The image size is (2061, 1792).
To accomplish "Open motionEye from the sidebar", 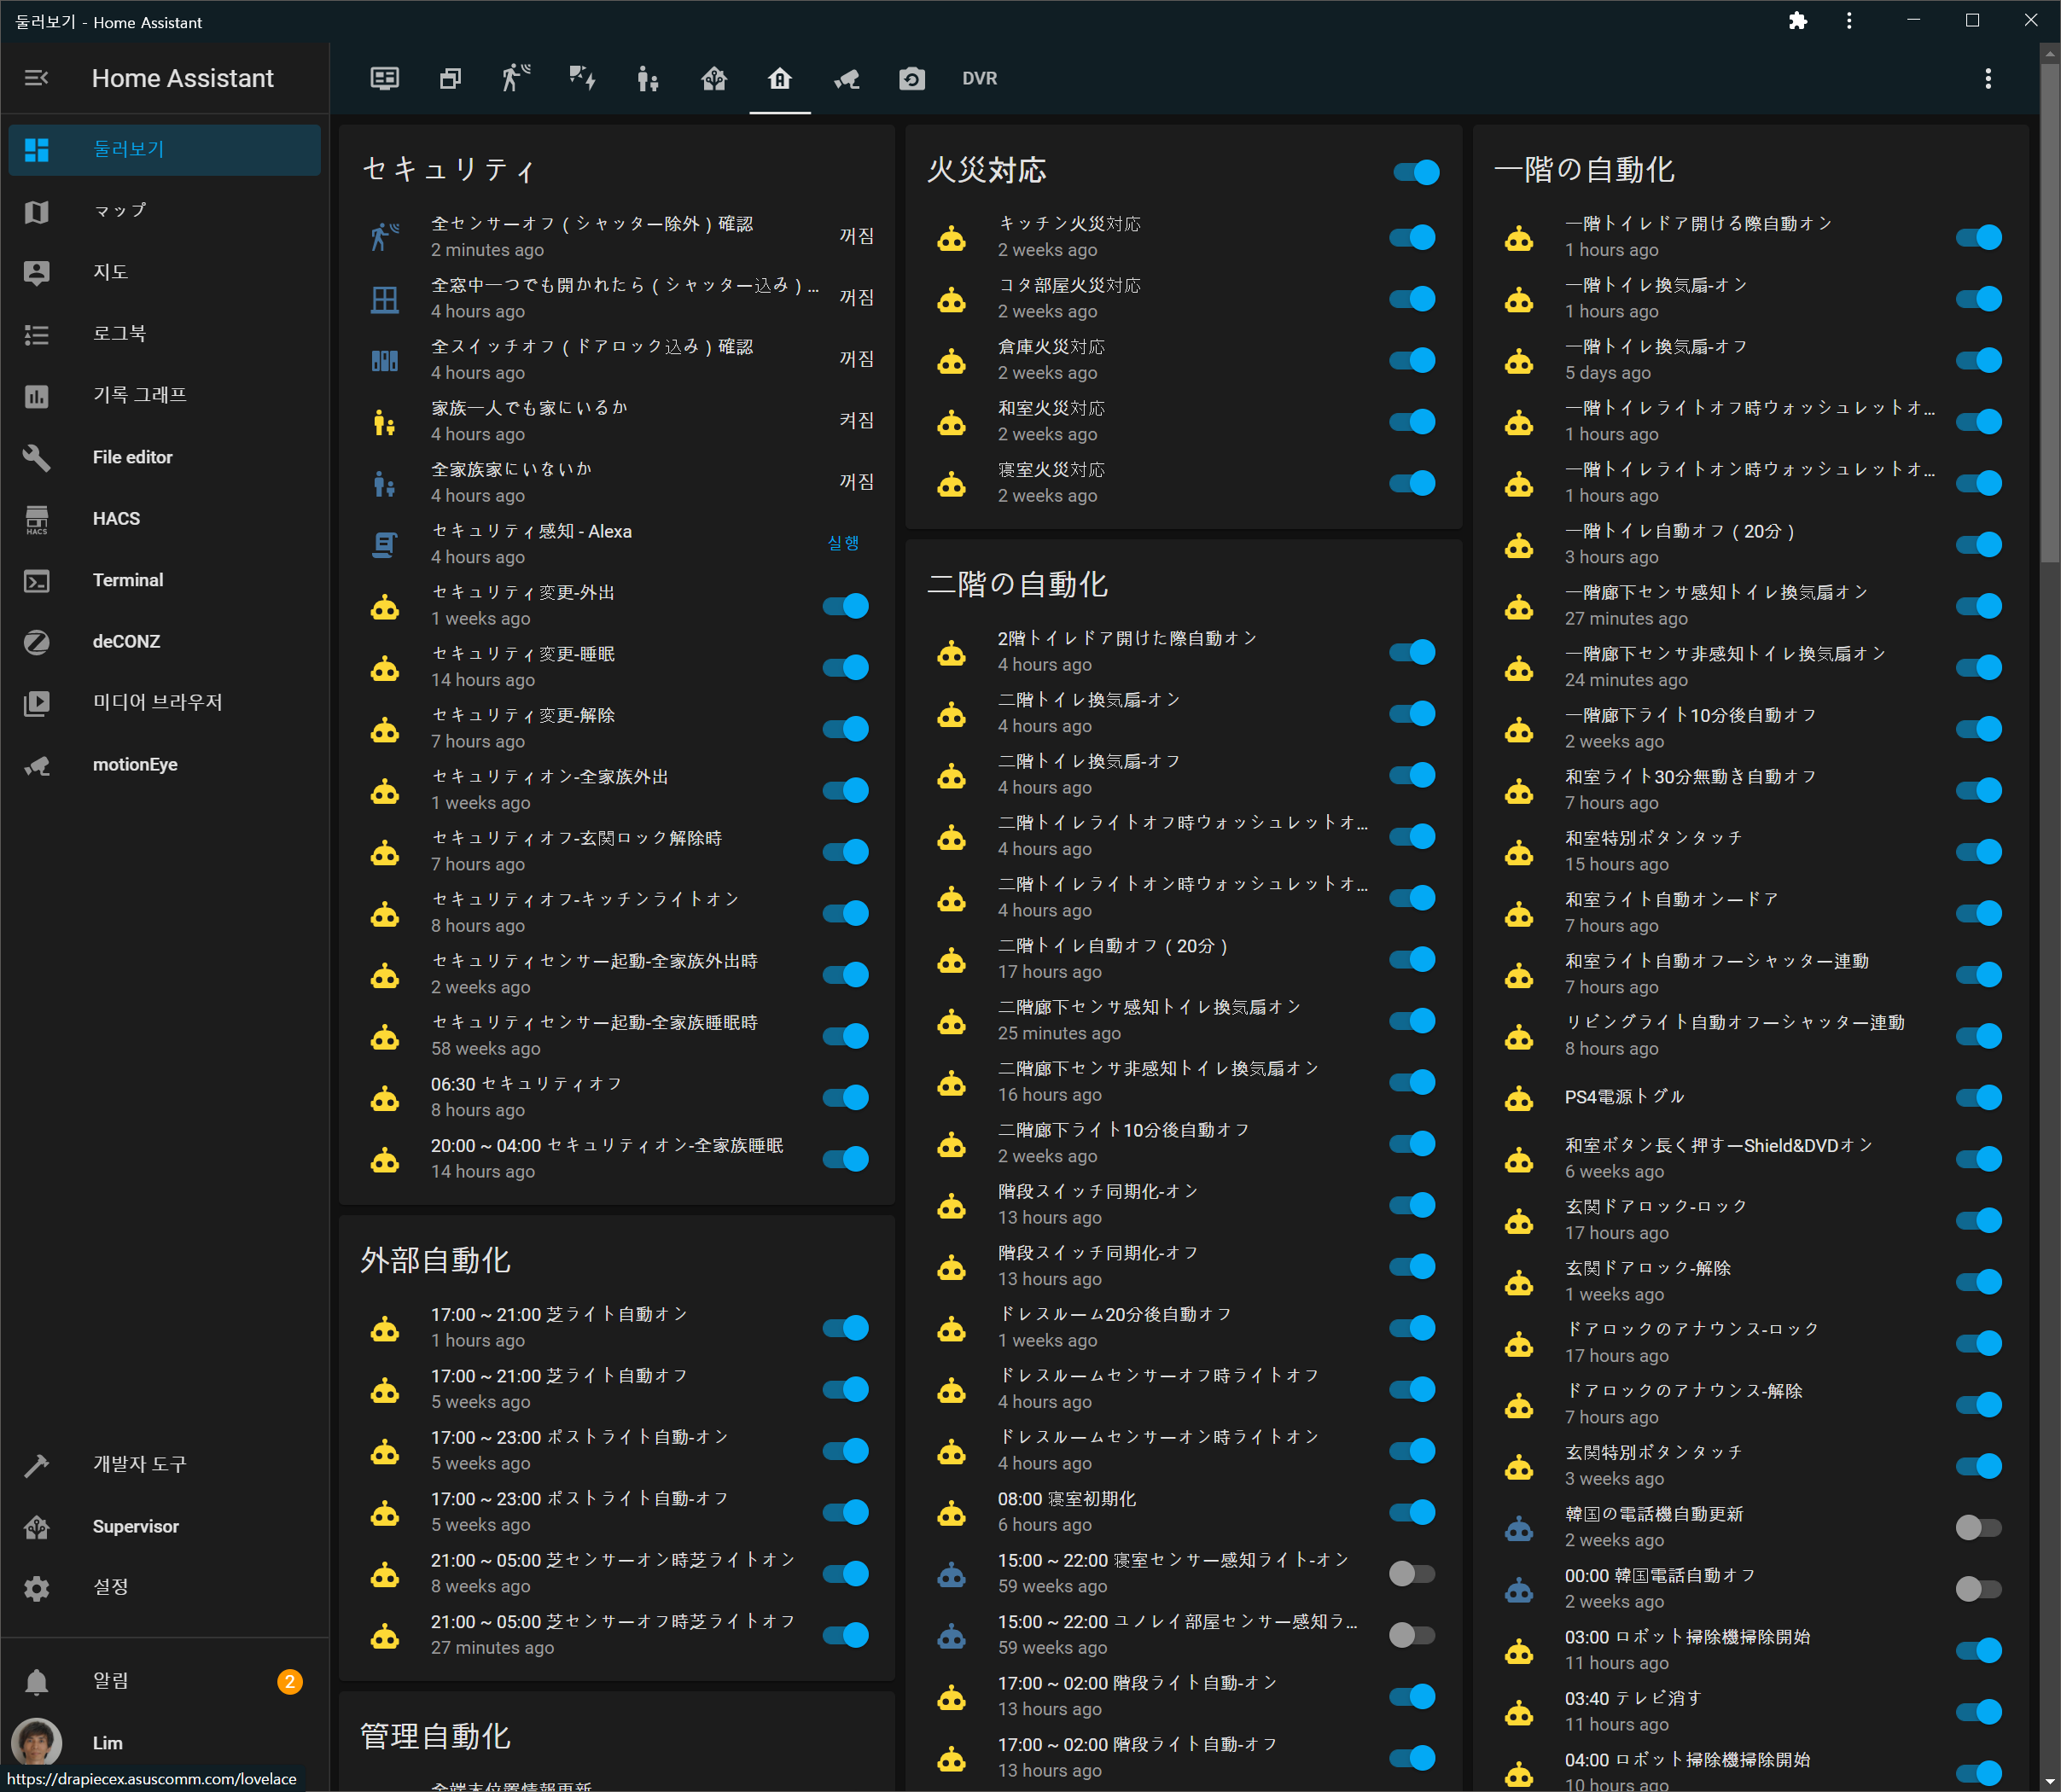I will point(134,764).
